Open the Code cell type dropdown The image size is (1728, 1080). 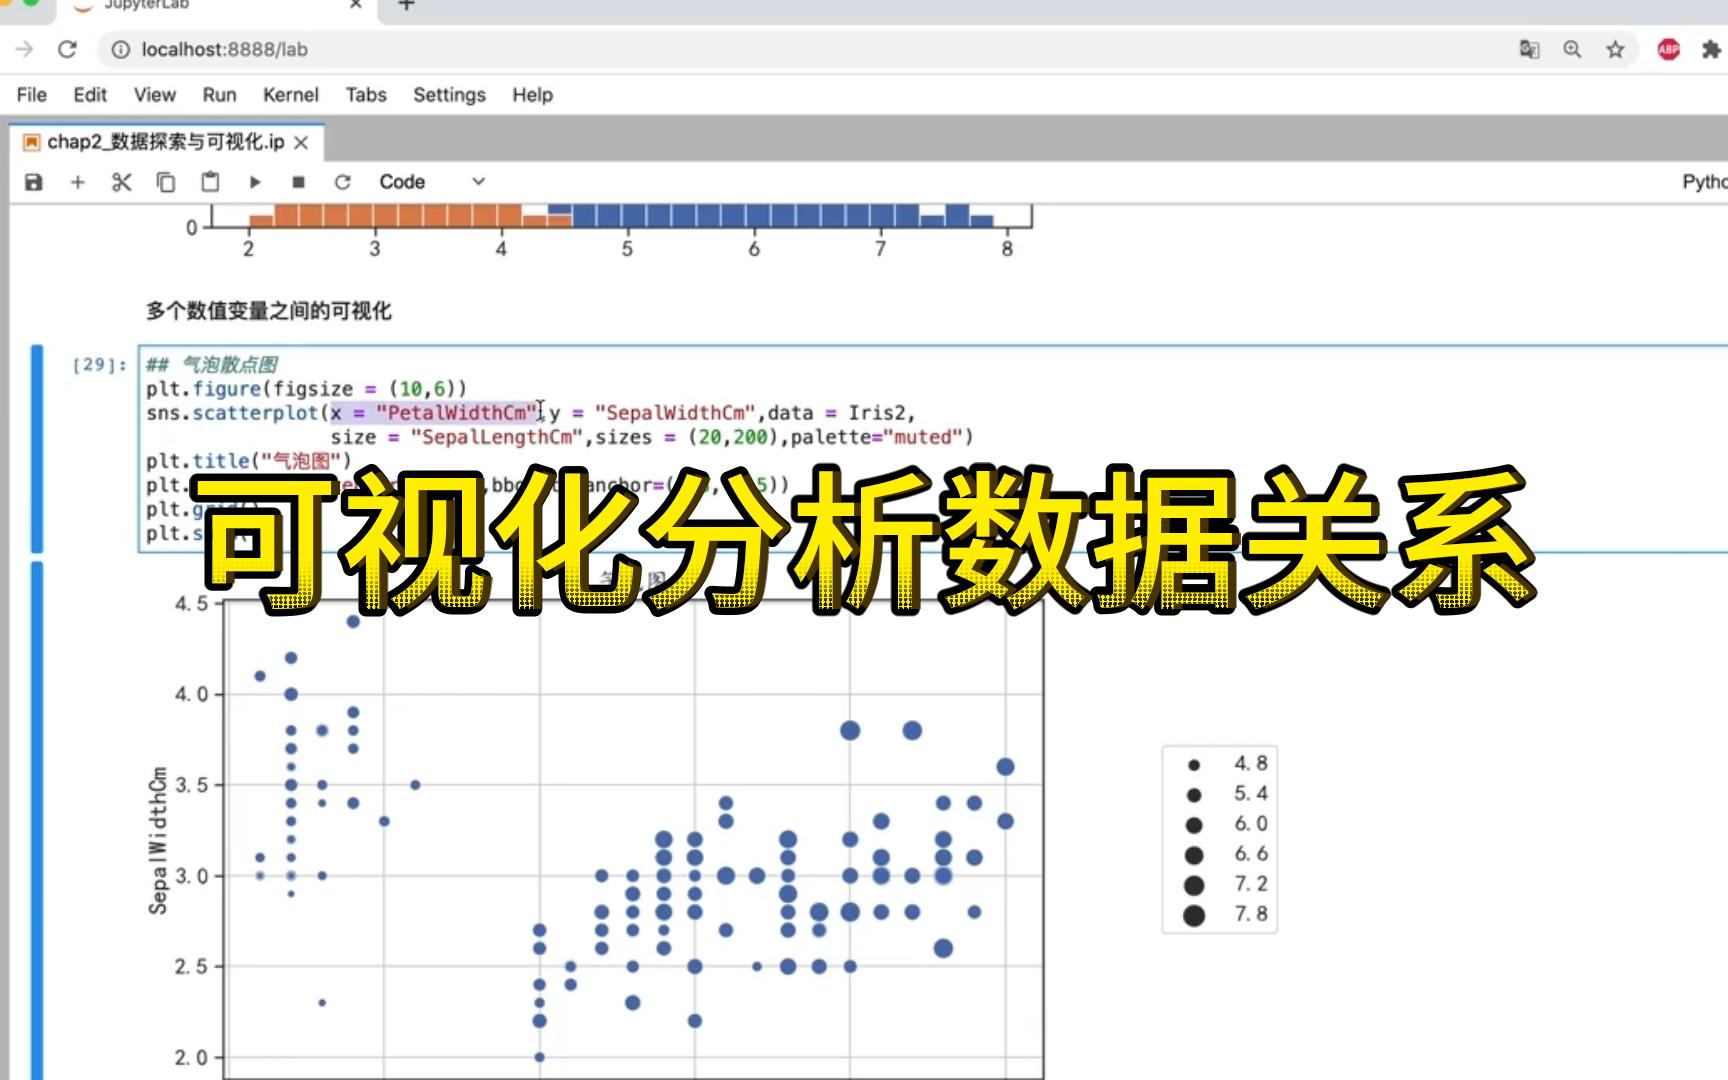(x=427, y=182)
